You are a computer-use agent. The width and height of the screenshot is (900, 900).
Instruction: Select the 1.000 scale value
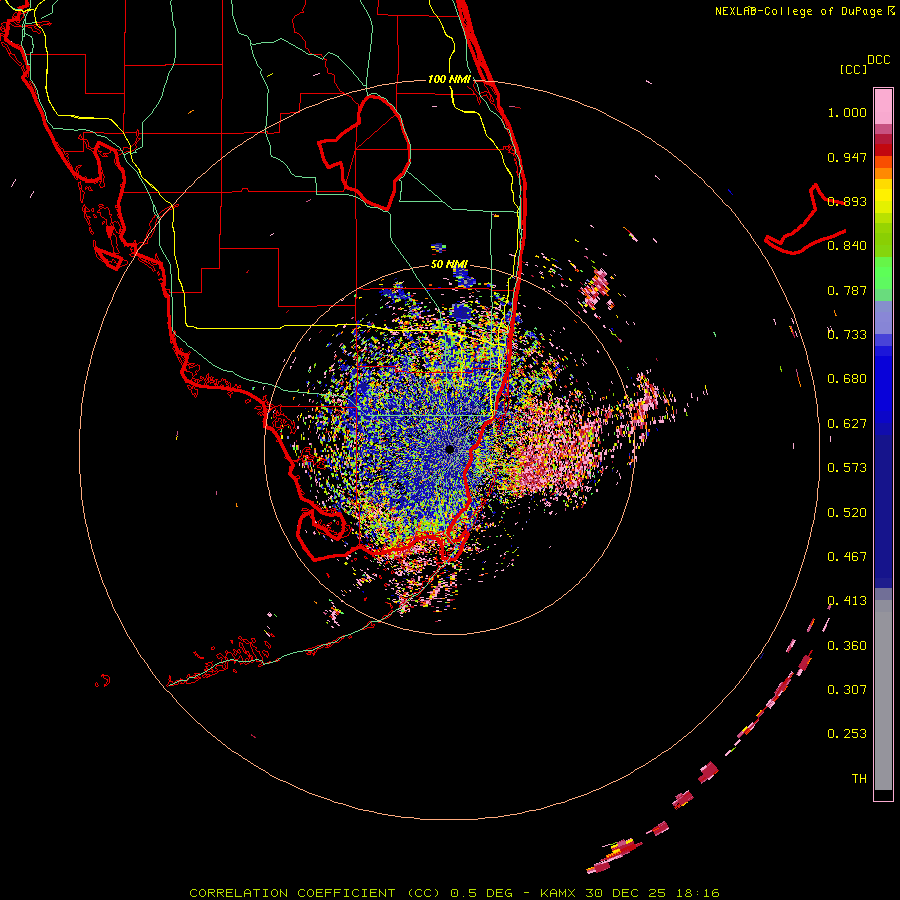[847, 112]
